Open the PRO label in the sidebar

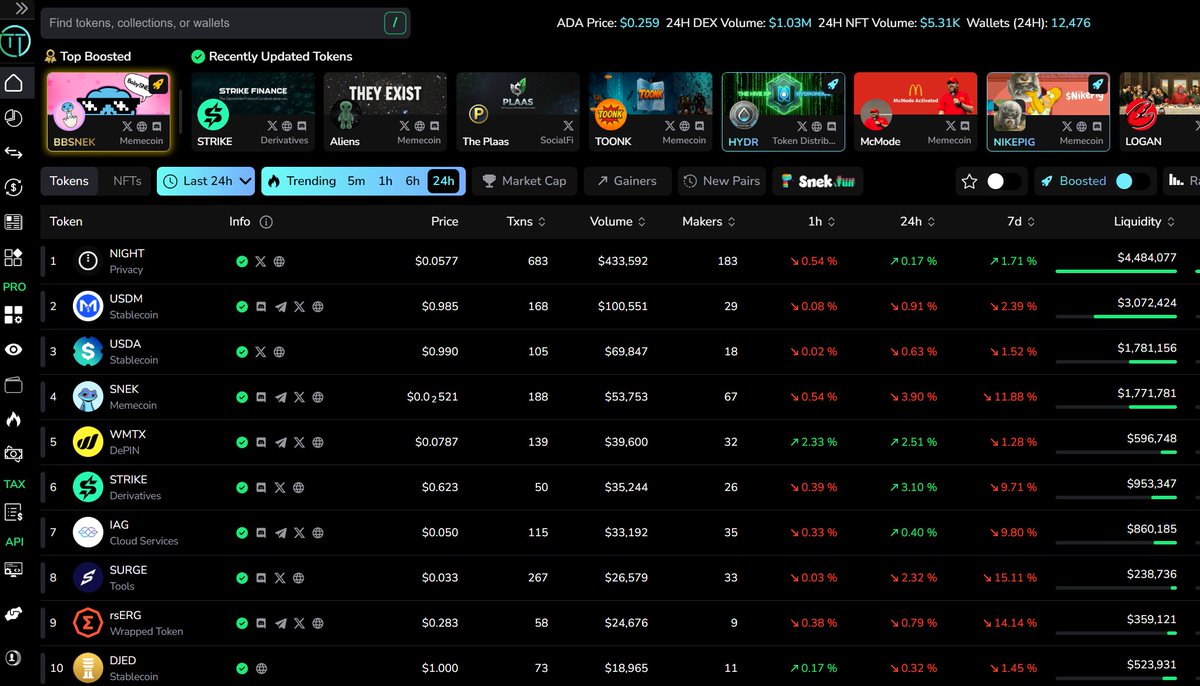pos(14,286)
